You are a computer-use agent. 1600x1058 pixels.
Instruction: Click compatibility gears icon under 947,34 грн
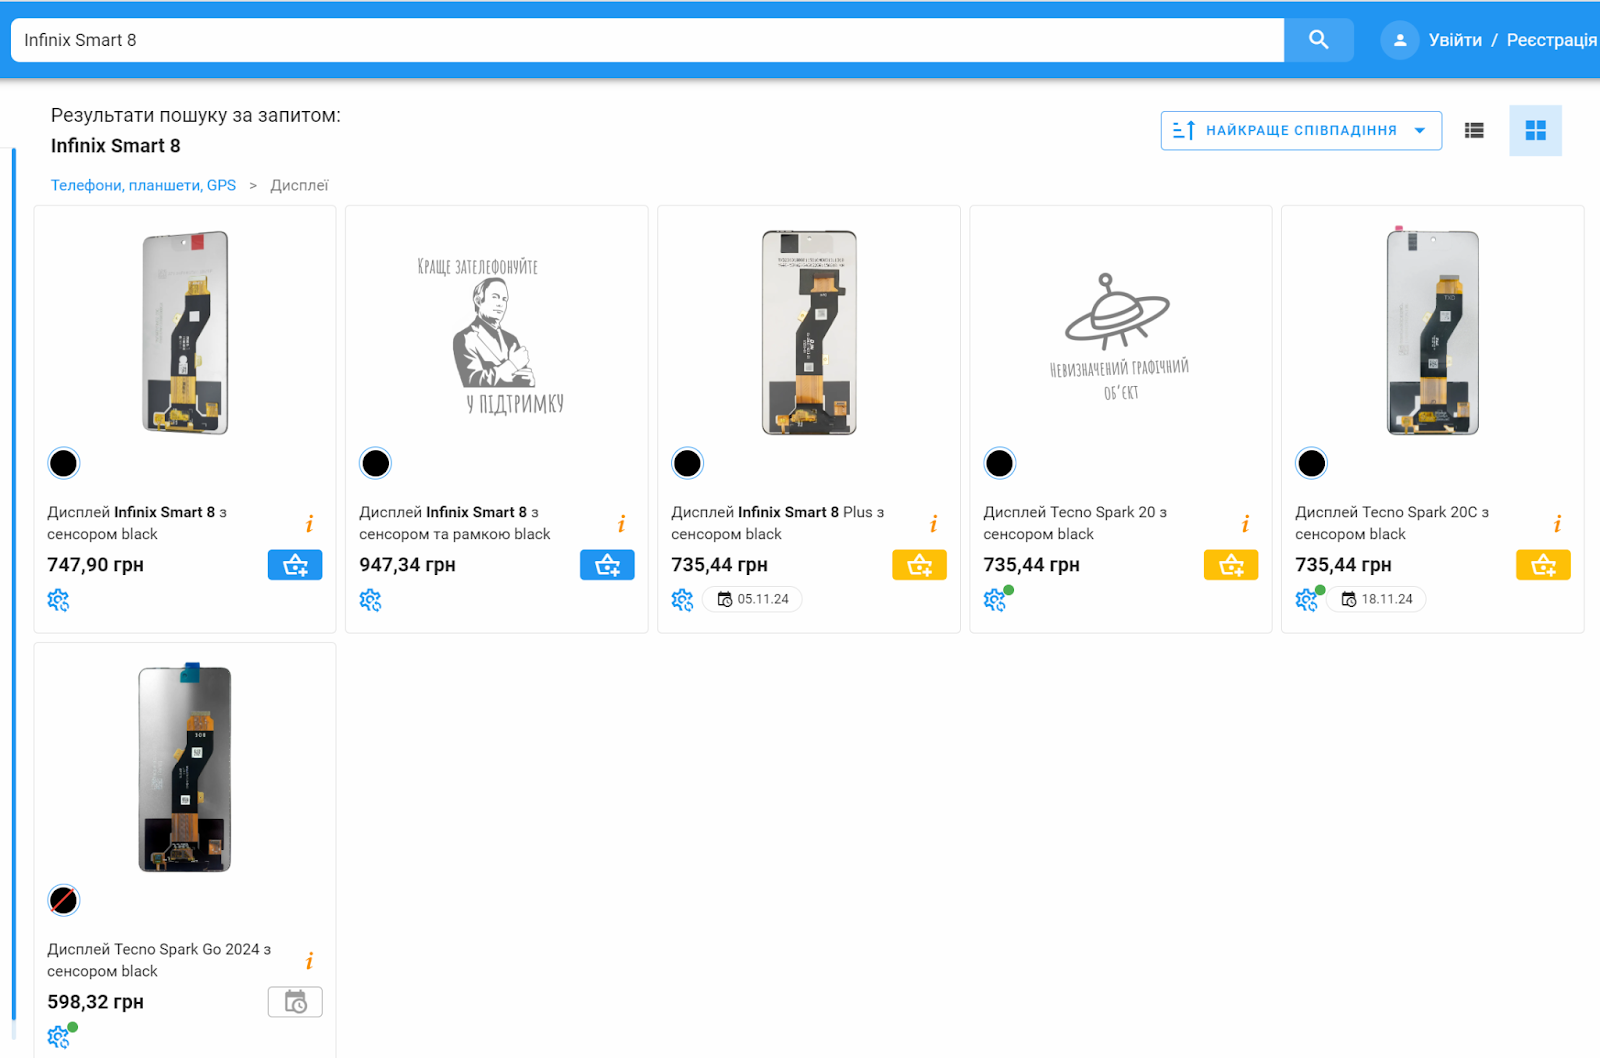point(370,600)
